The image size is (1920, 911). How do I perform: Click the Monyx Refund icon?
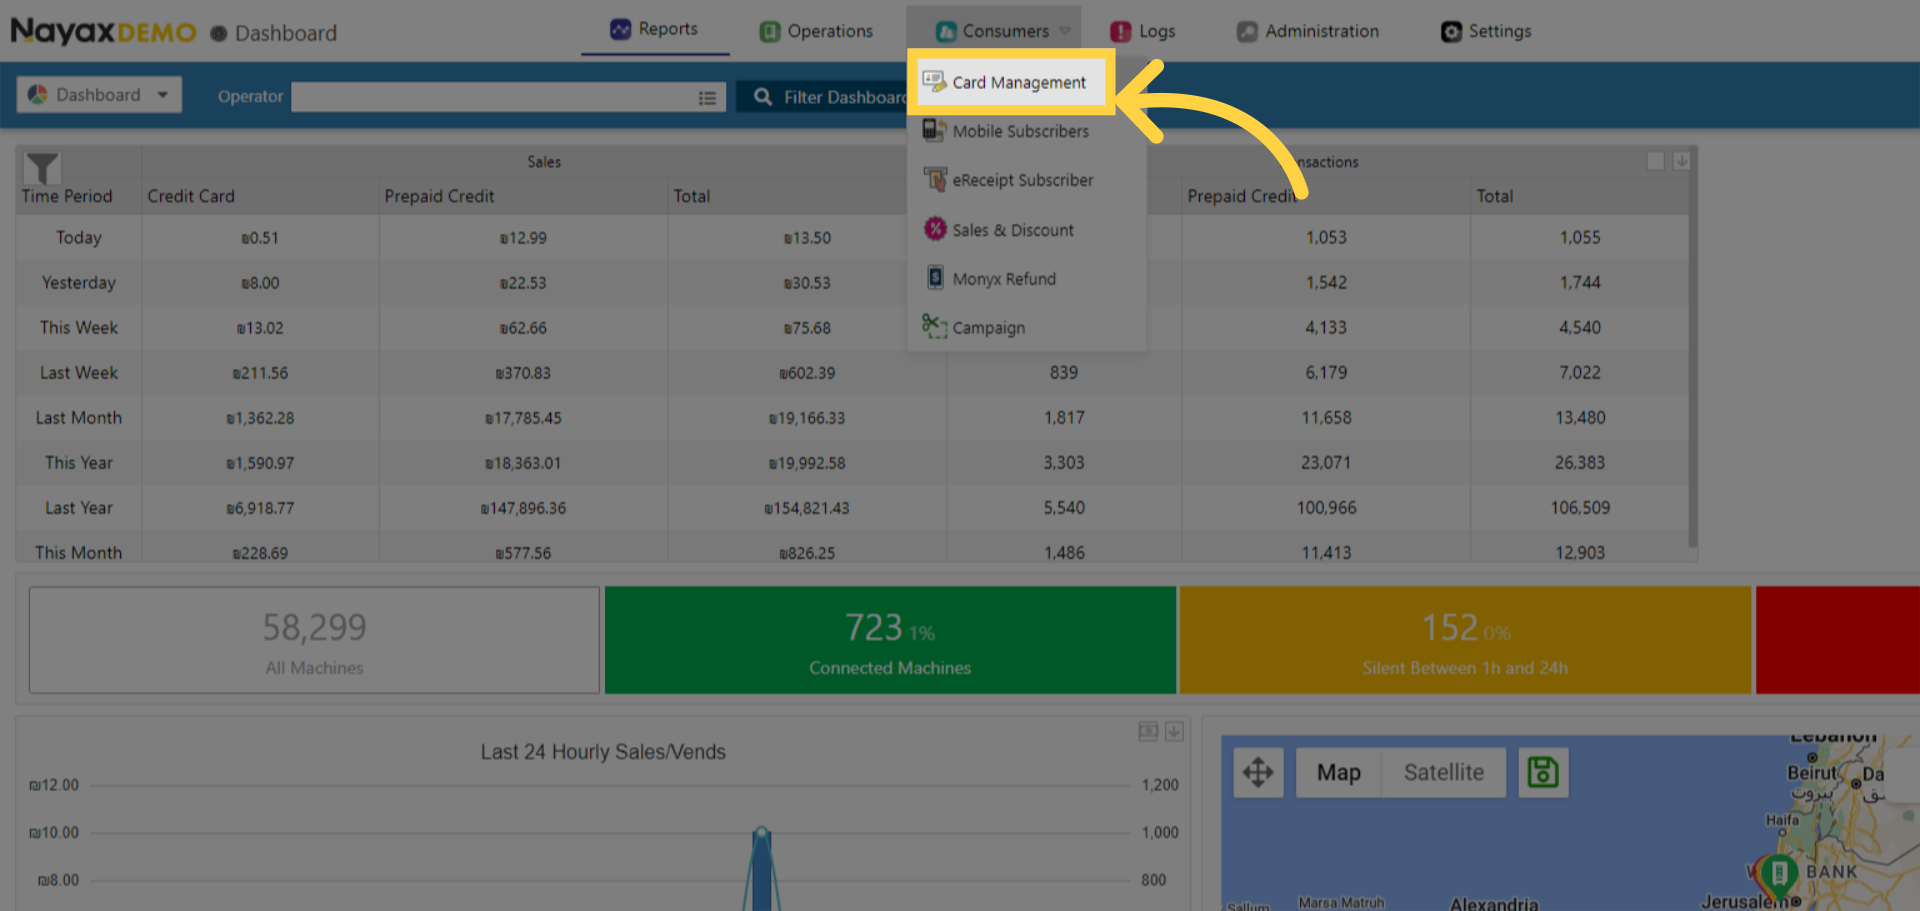tap(935, 278)
